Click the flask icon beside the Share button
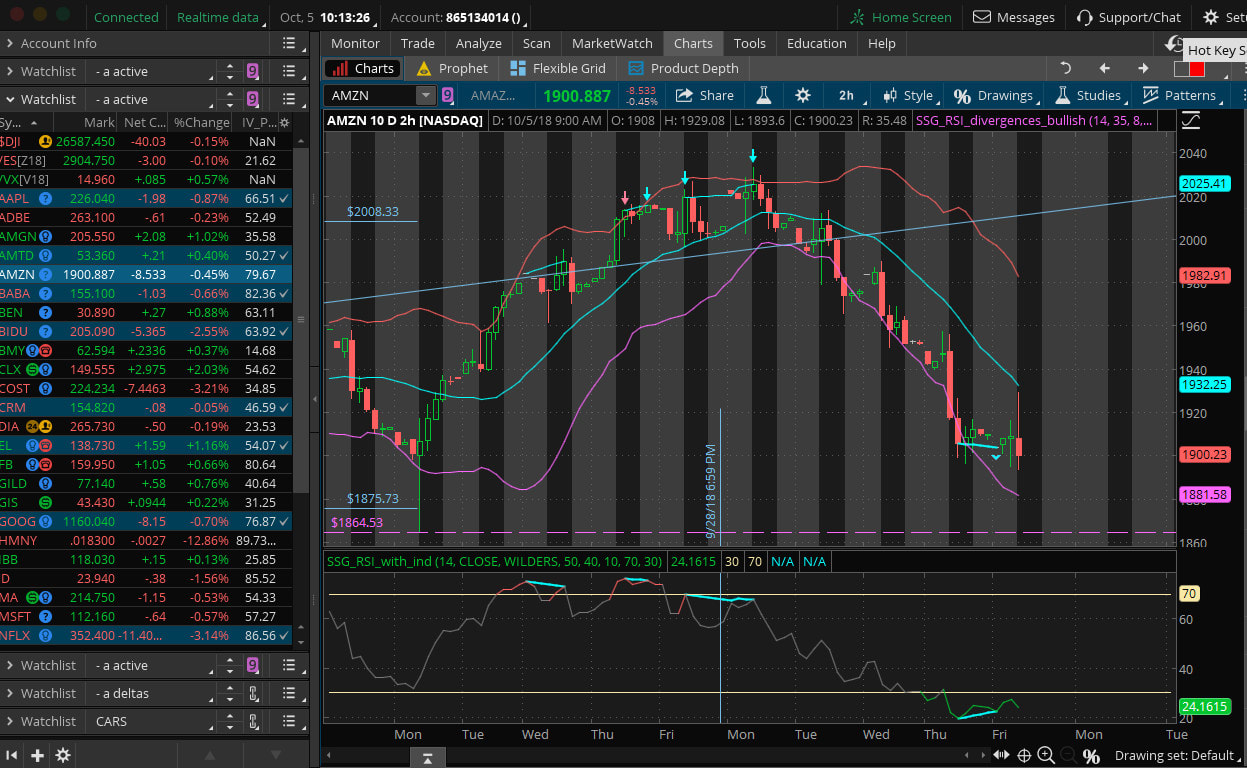 point(763,95)
